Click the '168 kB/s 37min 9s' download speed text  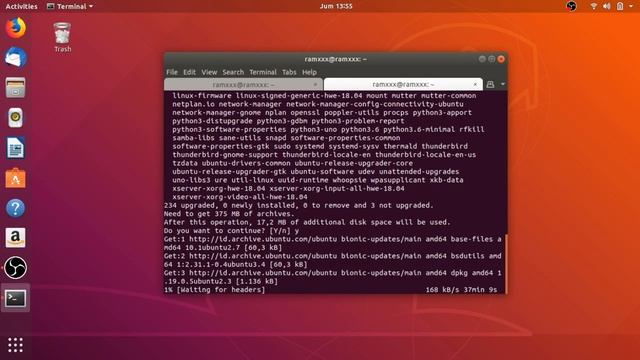pos(461,290)
